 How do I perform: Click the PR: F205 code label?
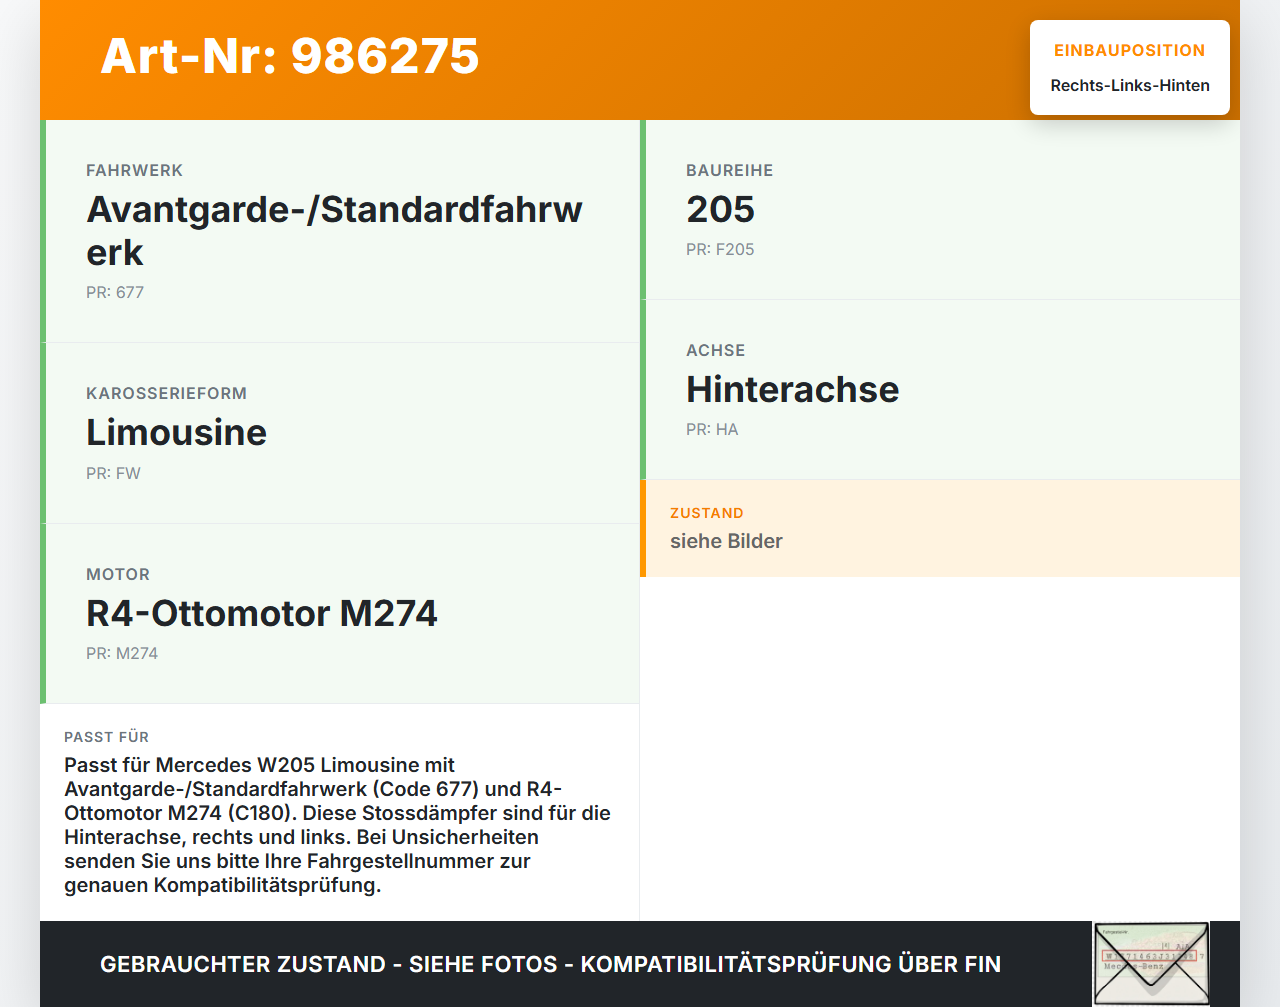coord(720,249)
